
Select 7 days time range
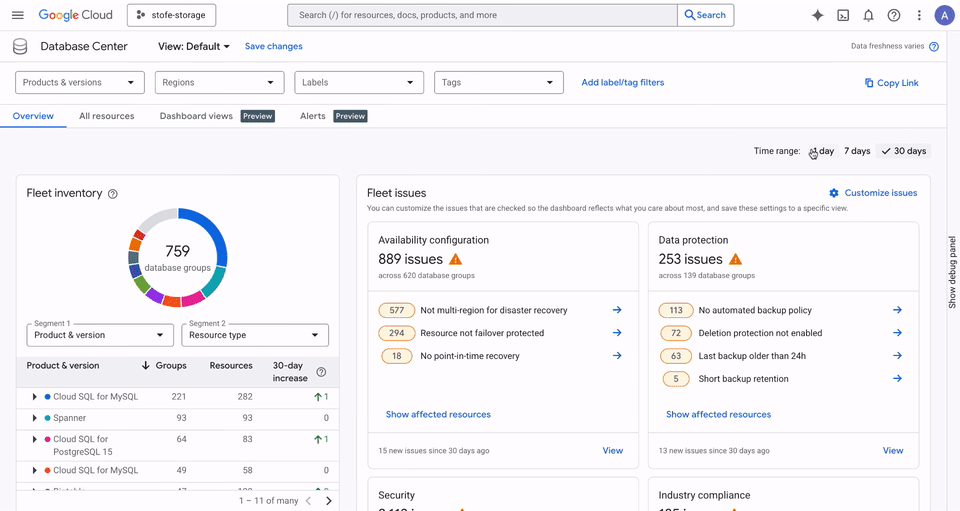coord(857,151)
